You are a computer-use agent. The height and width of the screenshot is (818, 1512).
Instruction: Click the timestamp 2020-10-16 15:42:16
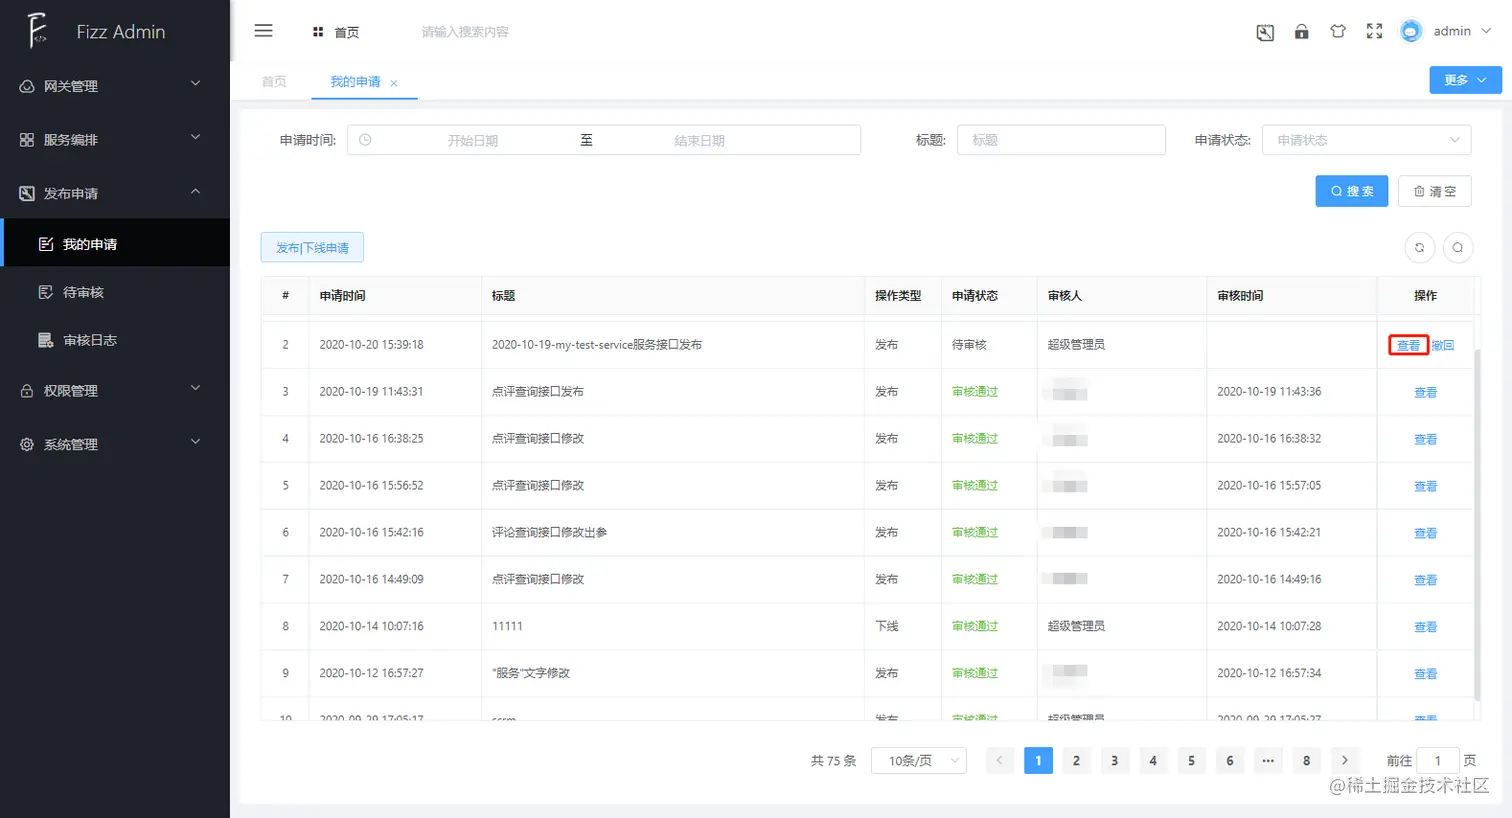(371, 533)
